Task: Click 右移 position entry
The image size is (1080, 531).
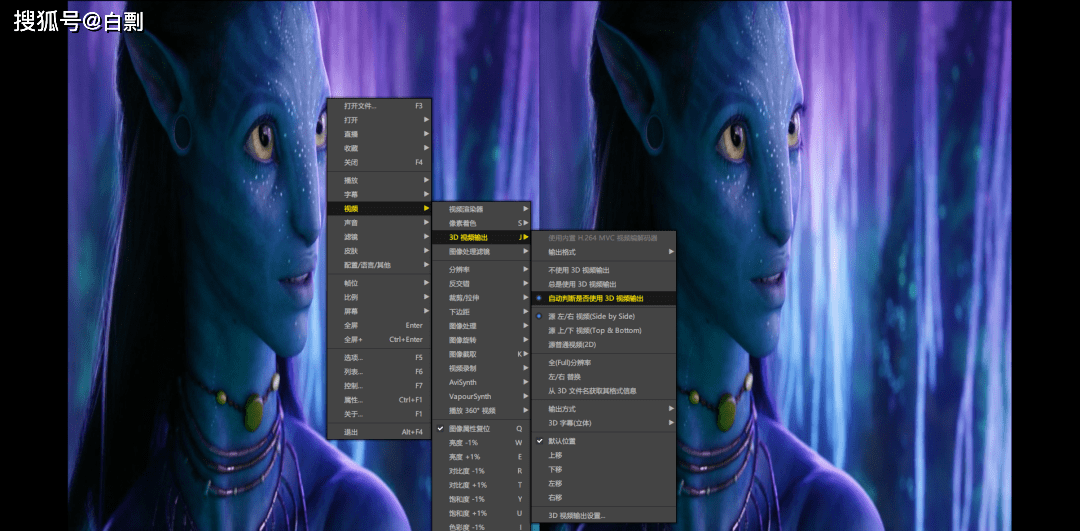Action: tap(603, 497)
